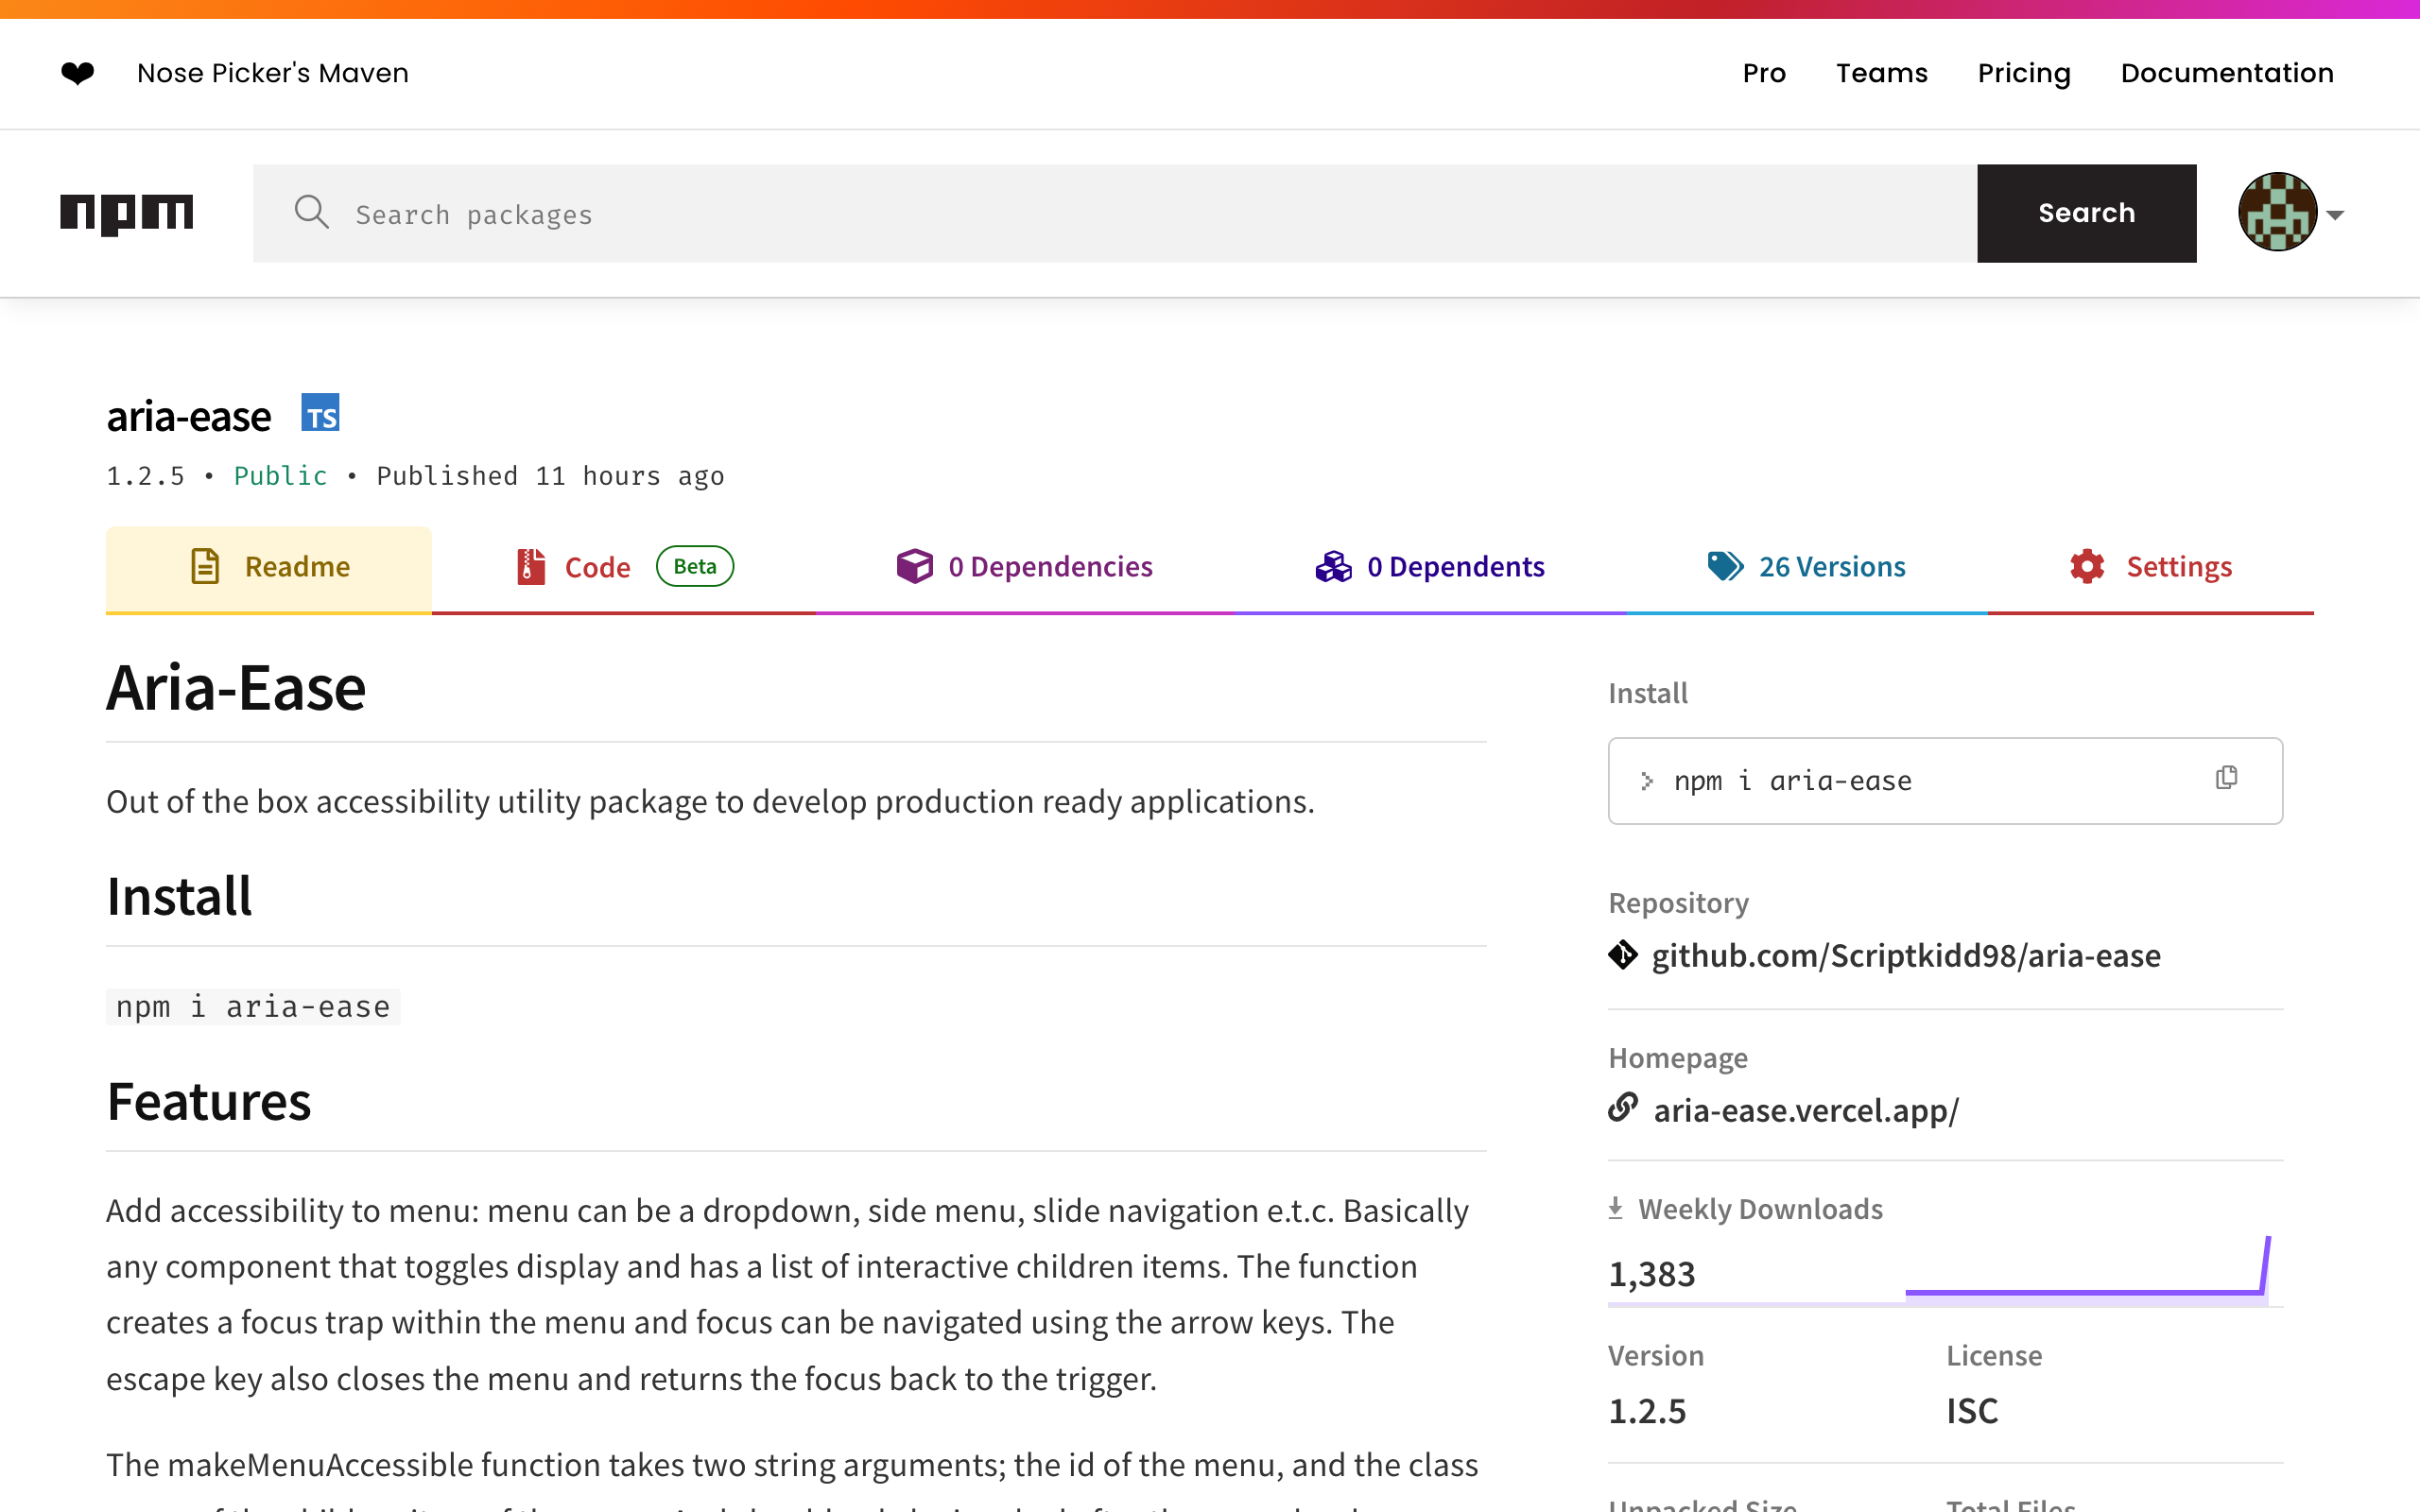The image size is (2420, 1512).
Task: Click the git repository diamond icon
Action: point(1622,955)
